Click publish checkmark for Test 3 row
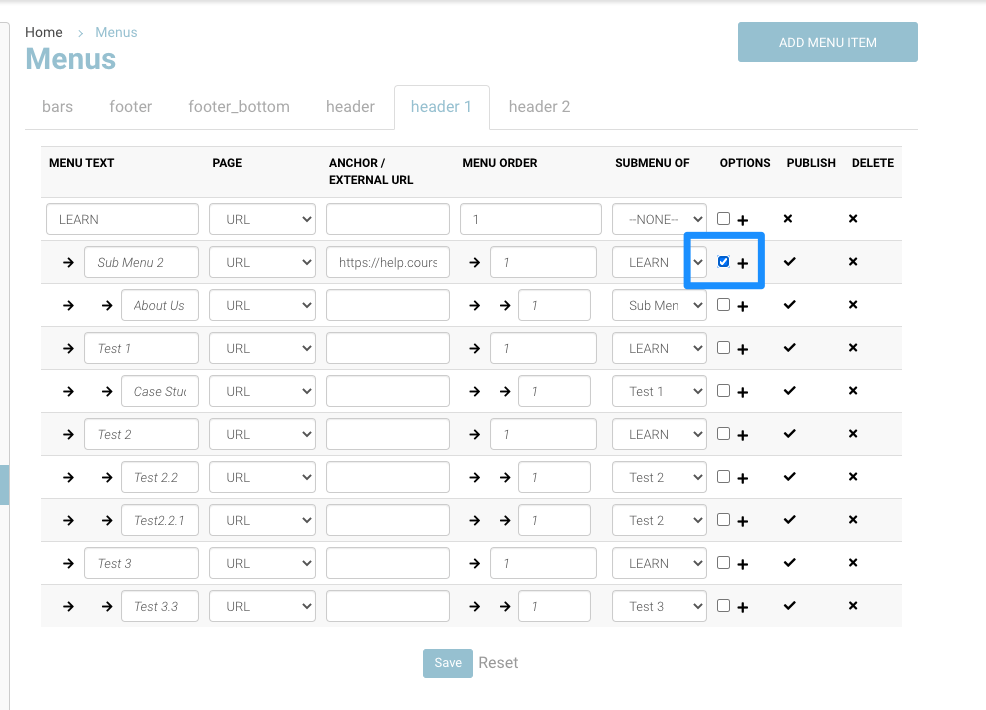986x710 pixels. point(789,562)
